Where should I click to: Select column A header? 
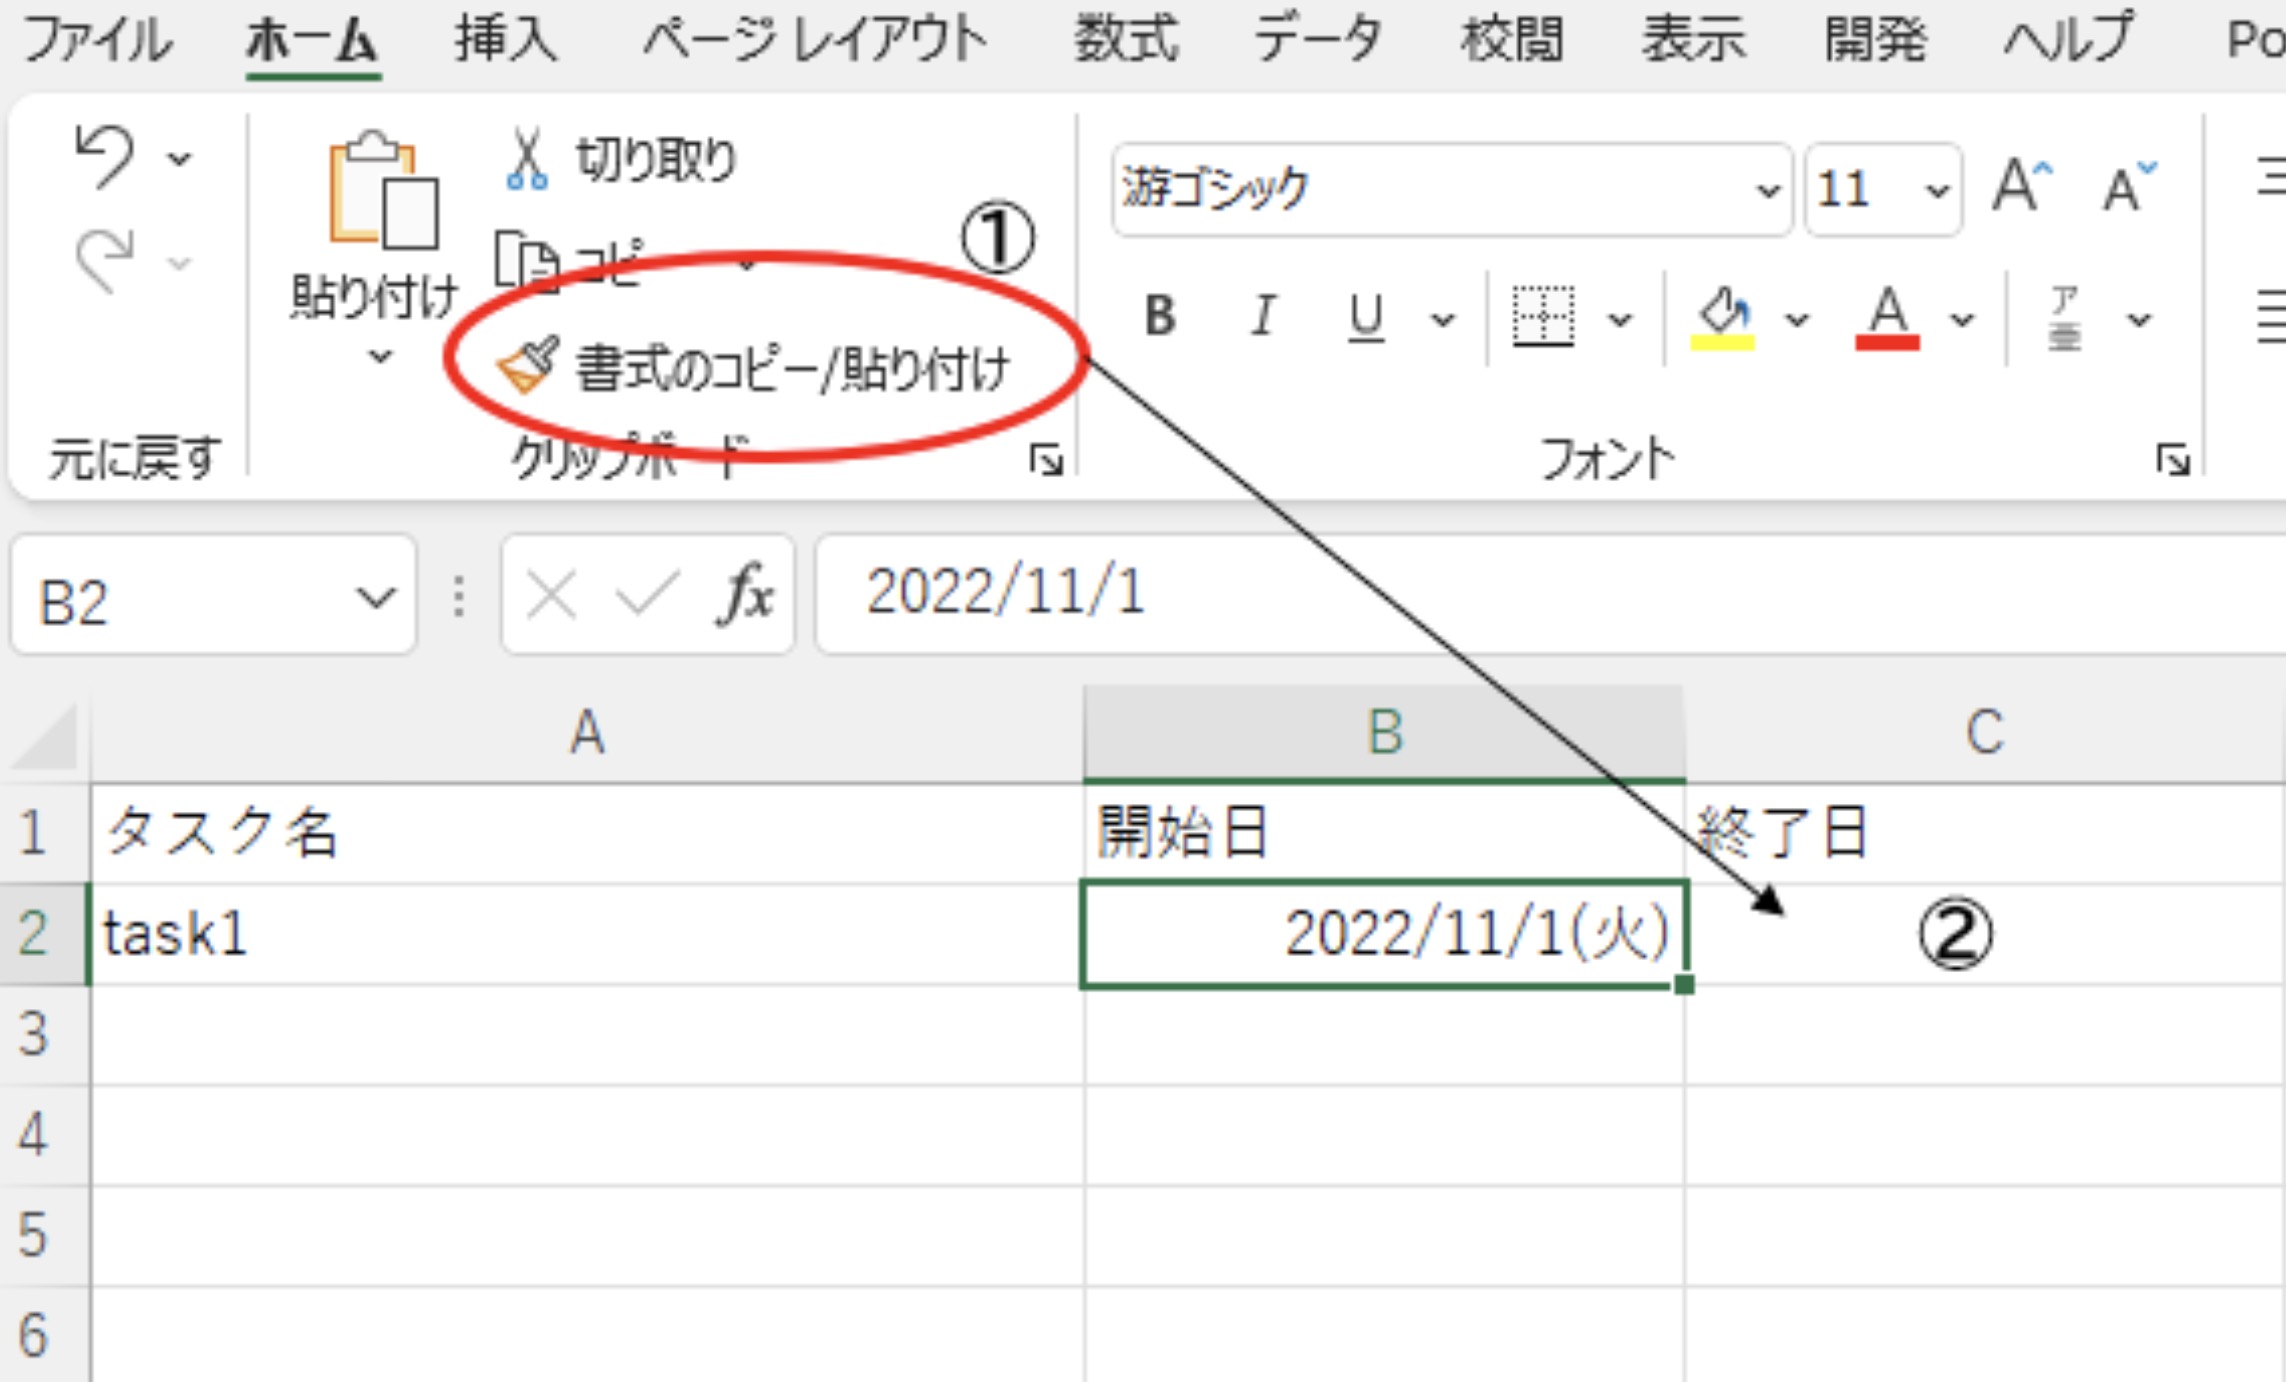click(x=587, y=733)
